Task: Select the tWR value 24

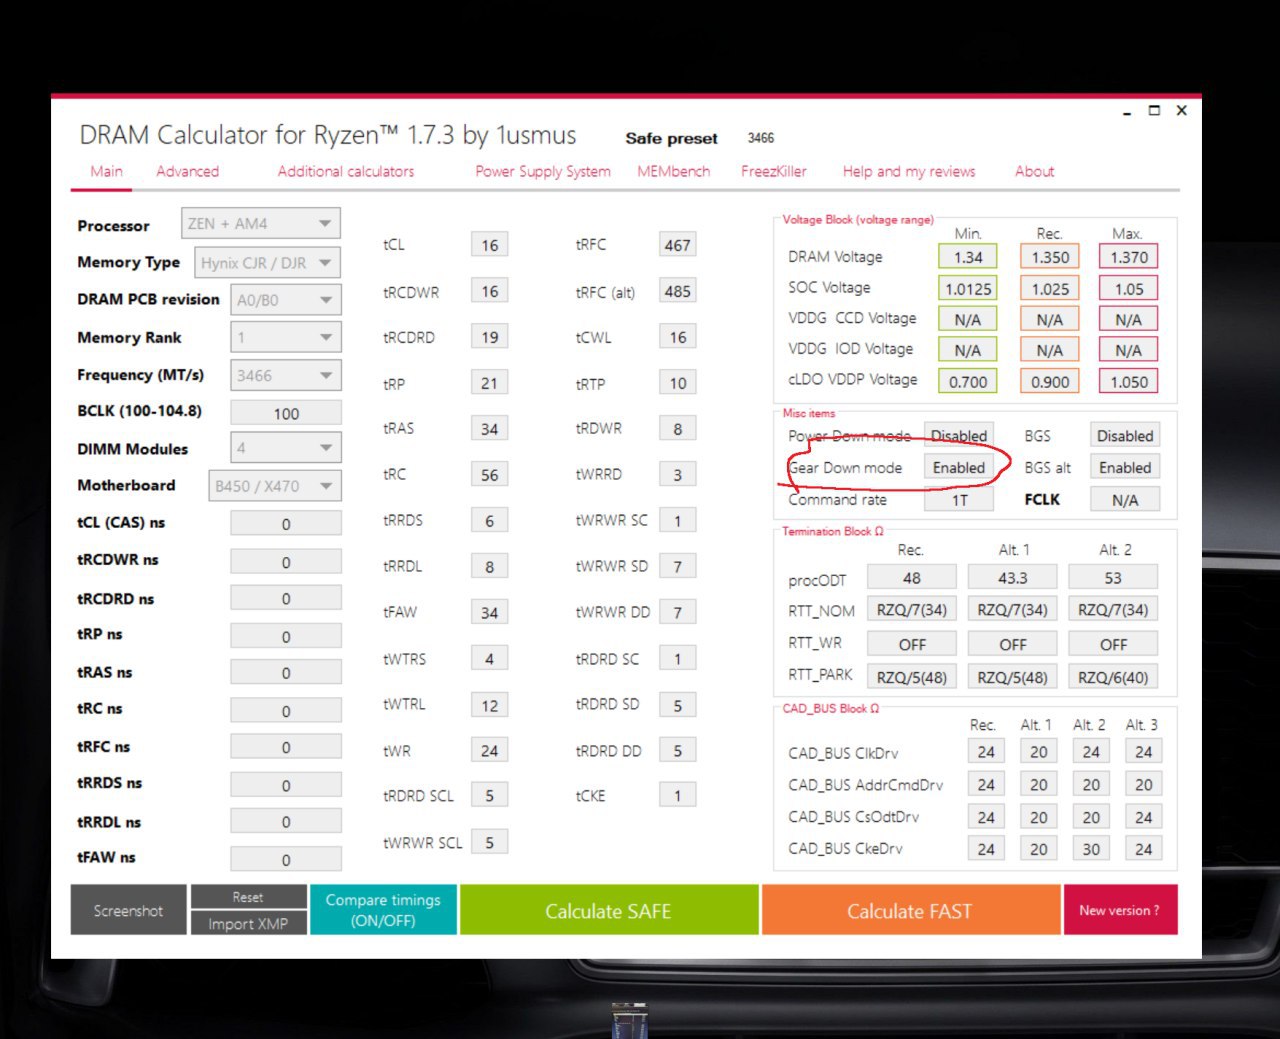Action: click(x=489, y=750)
